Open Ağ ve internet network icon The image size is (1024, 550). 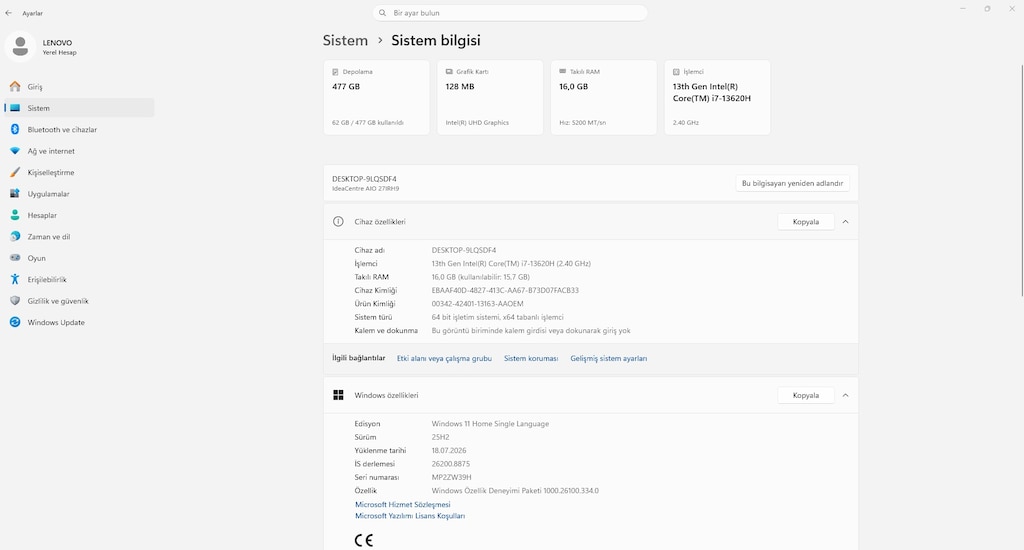[15, 151]
